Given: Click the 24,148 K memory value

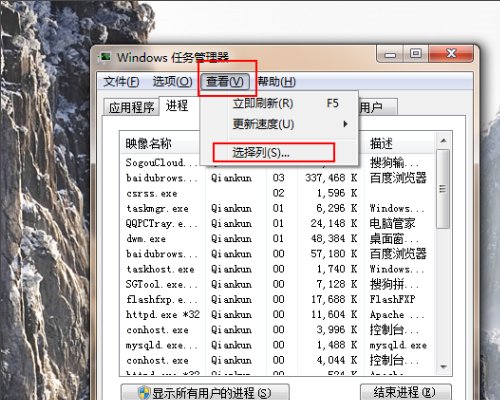Looking at the screenshot, I should click(x=334, y=224).
